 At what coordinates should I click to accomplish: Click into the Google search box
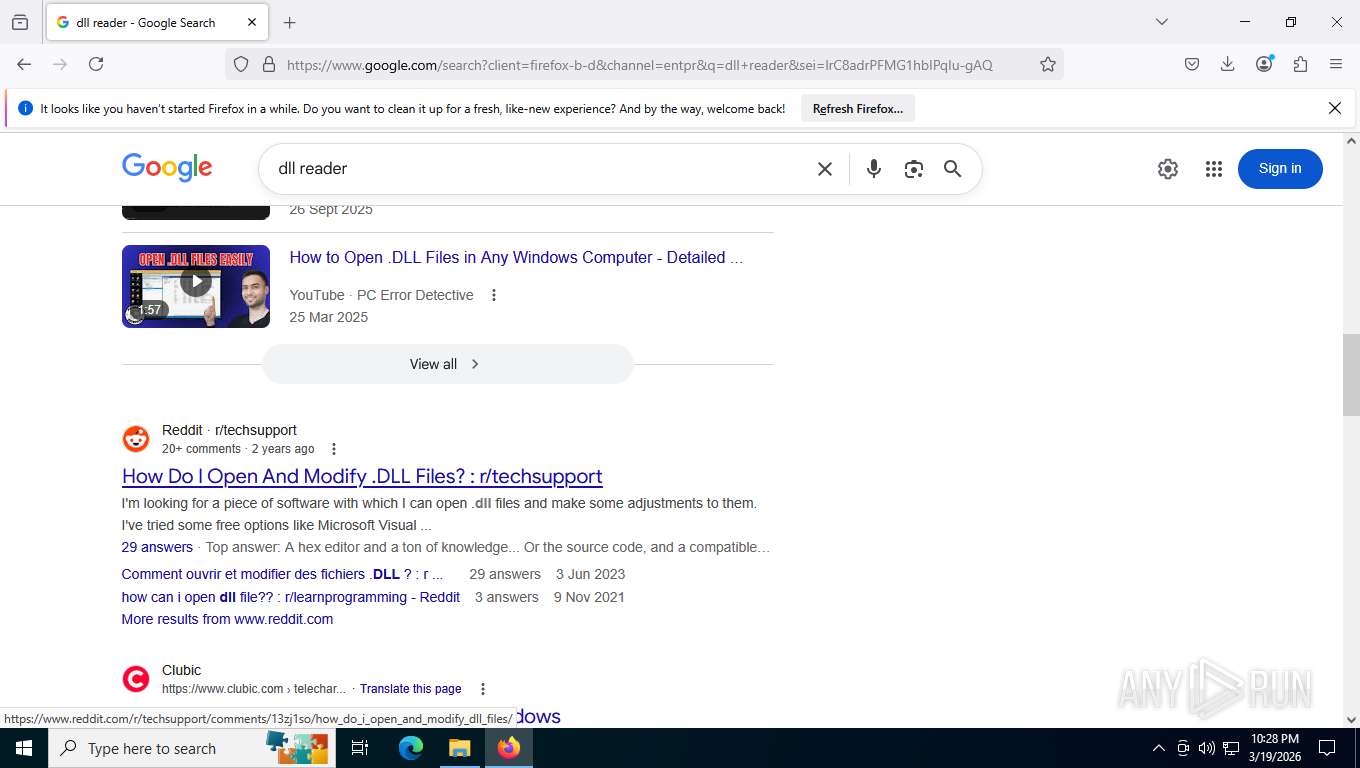(x=540, y=168)
